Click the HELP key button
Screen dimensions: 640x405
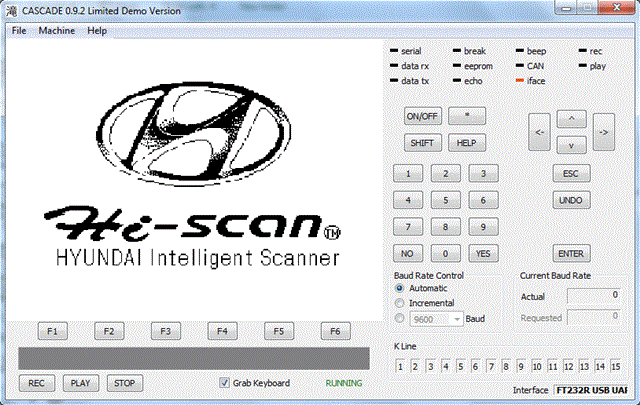[x=467, y=143]
